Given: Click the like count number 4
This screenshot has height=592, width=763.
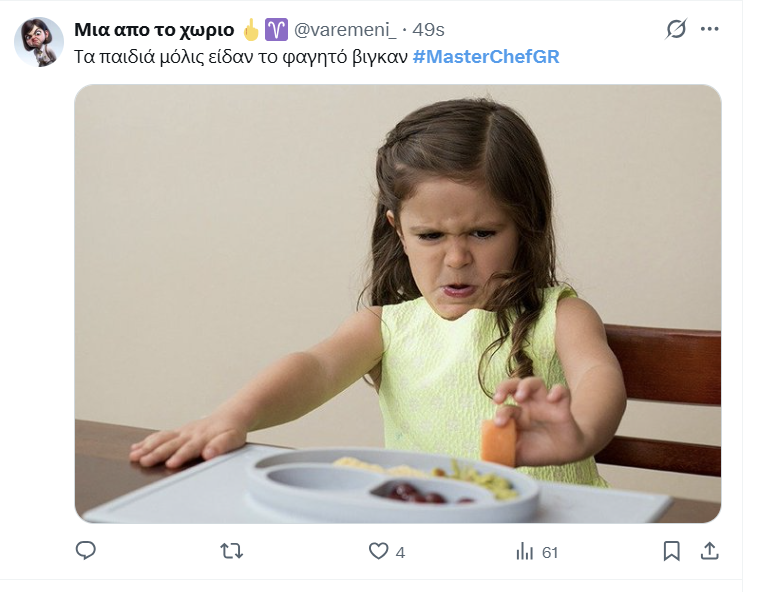Looking at the screenshot, I should [x=400, y=552].
